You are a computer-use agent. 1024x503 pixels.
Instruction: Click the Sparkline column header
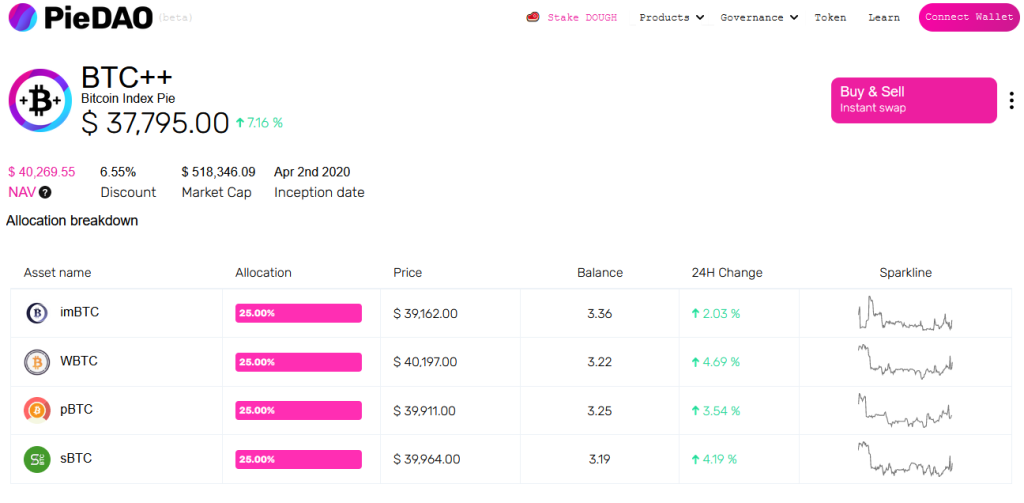click(905, 272)
